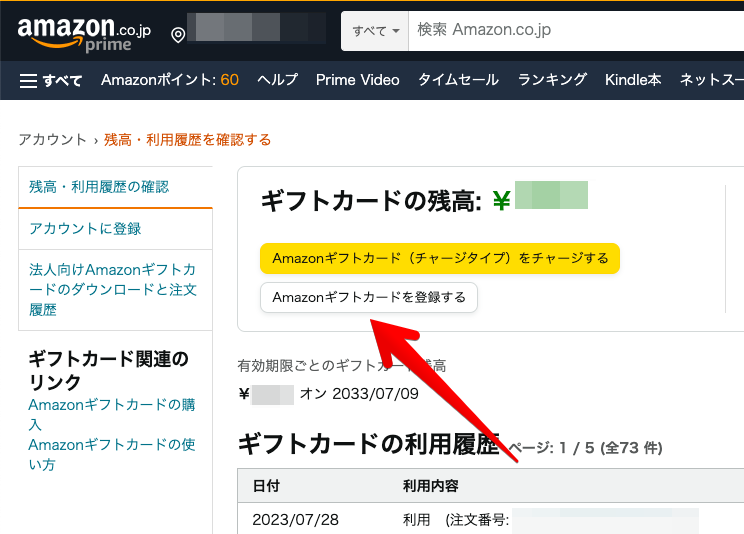
Task: Open the Amazonギフトカードの購入 link
Action: point(112,414)
